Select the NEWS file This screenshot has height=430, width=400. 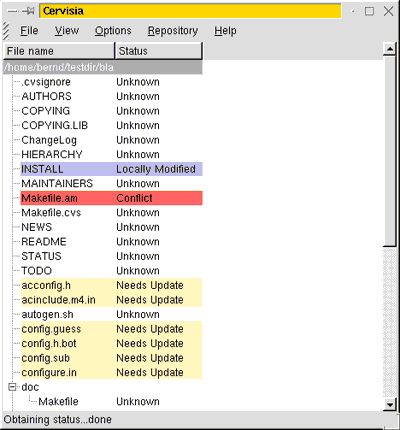(37, 227)
